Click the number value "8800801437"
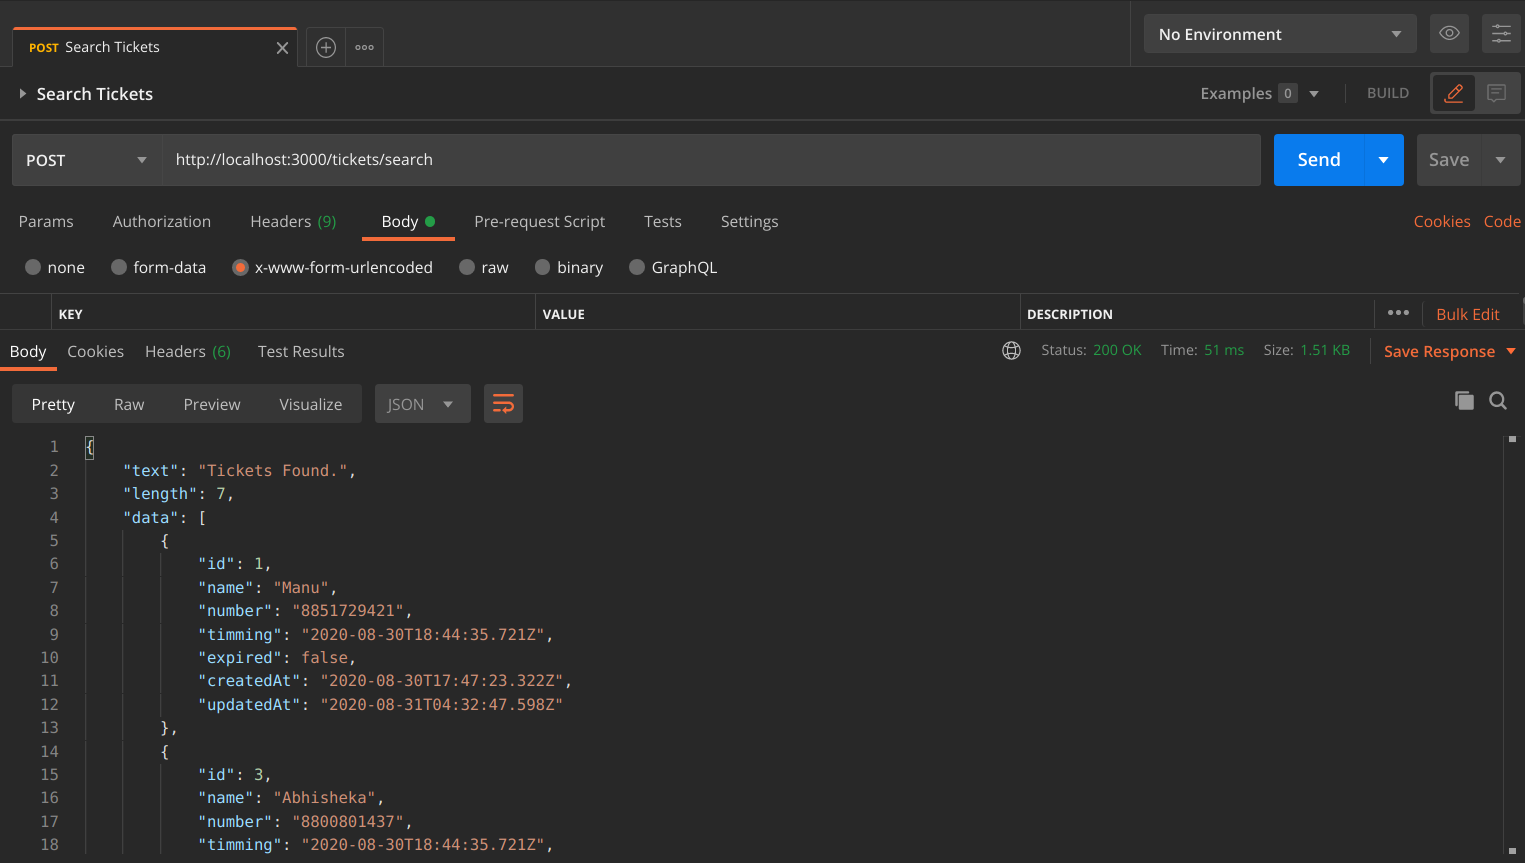Image resolution: width=1525 pixels, height=863 pixels. coord(348,822)
